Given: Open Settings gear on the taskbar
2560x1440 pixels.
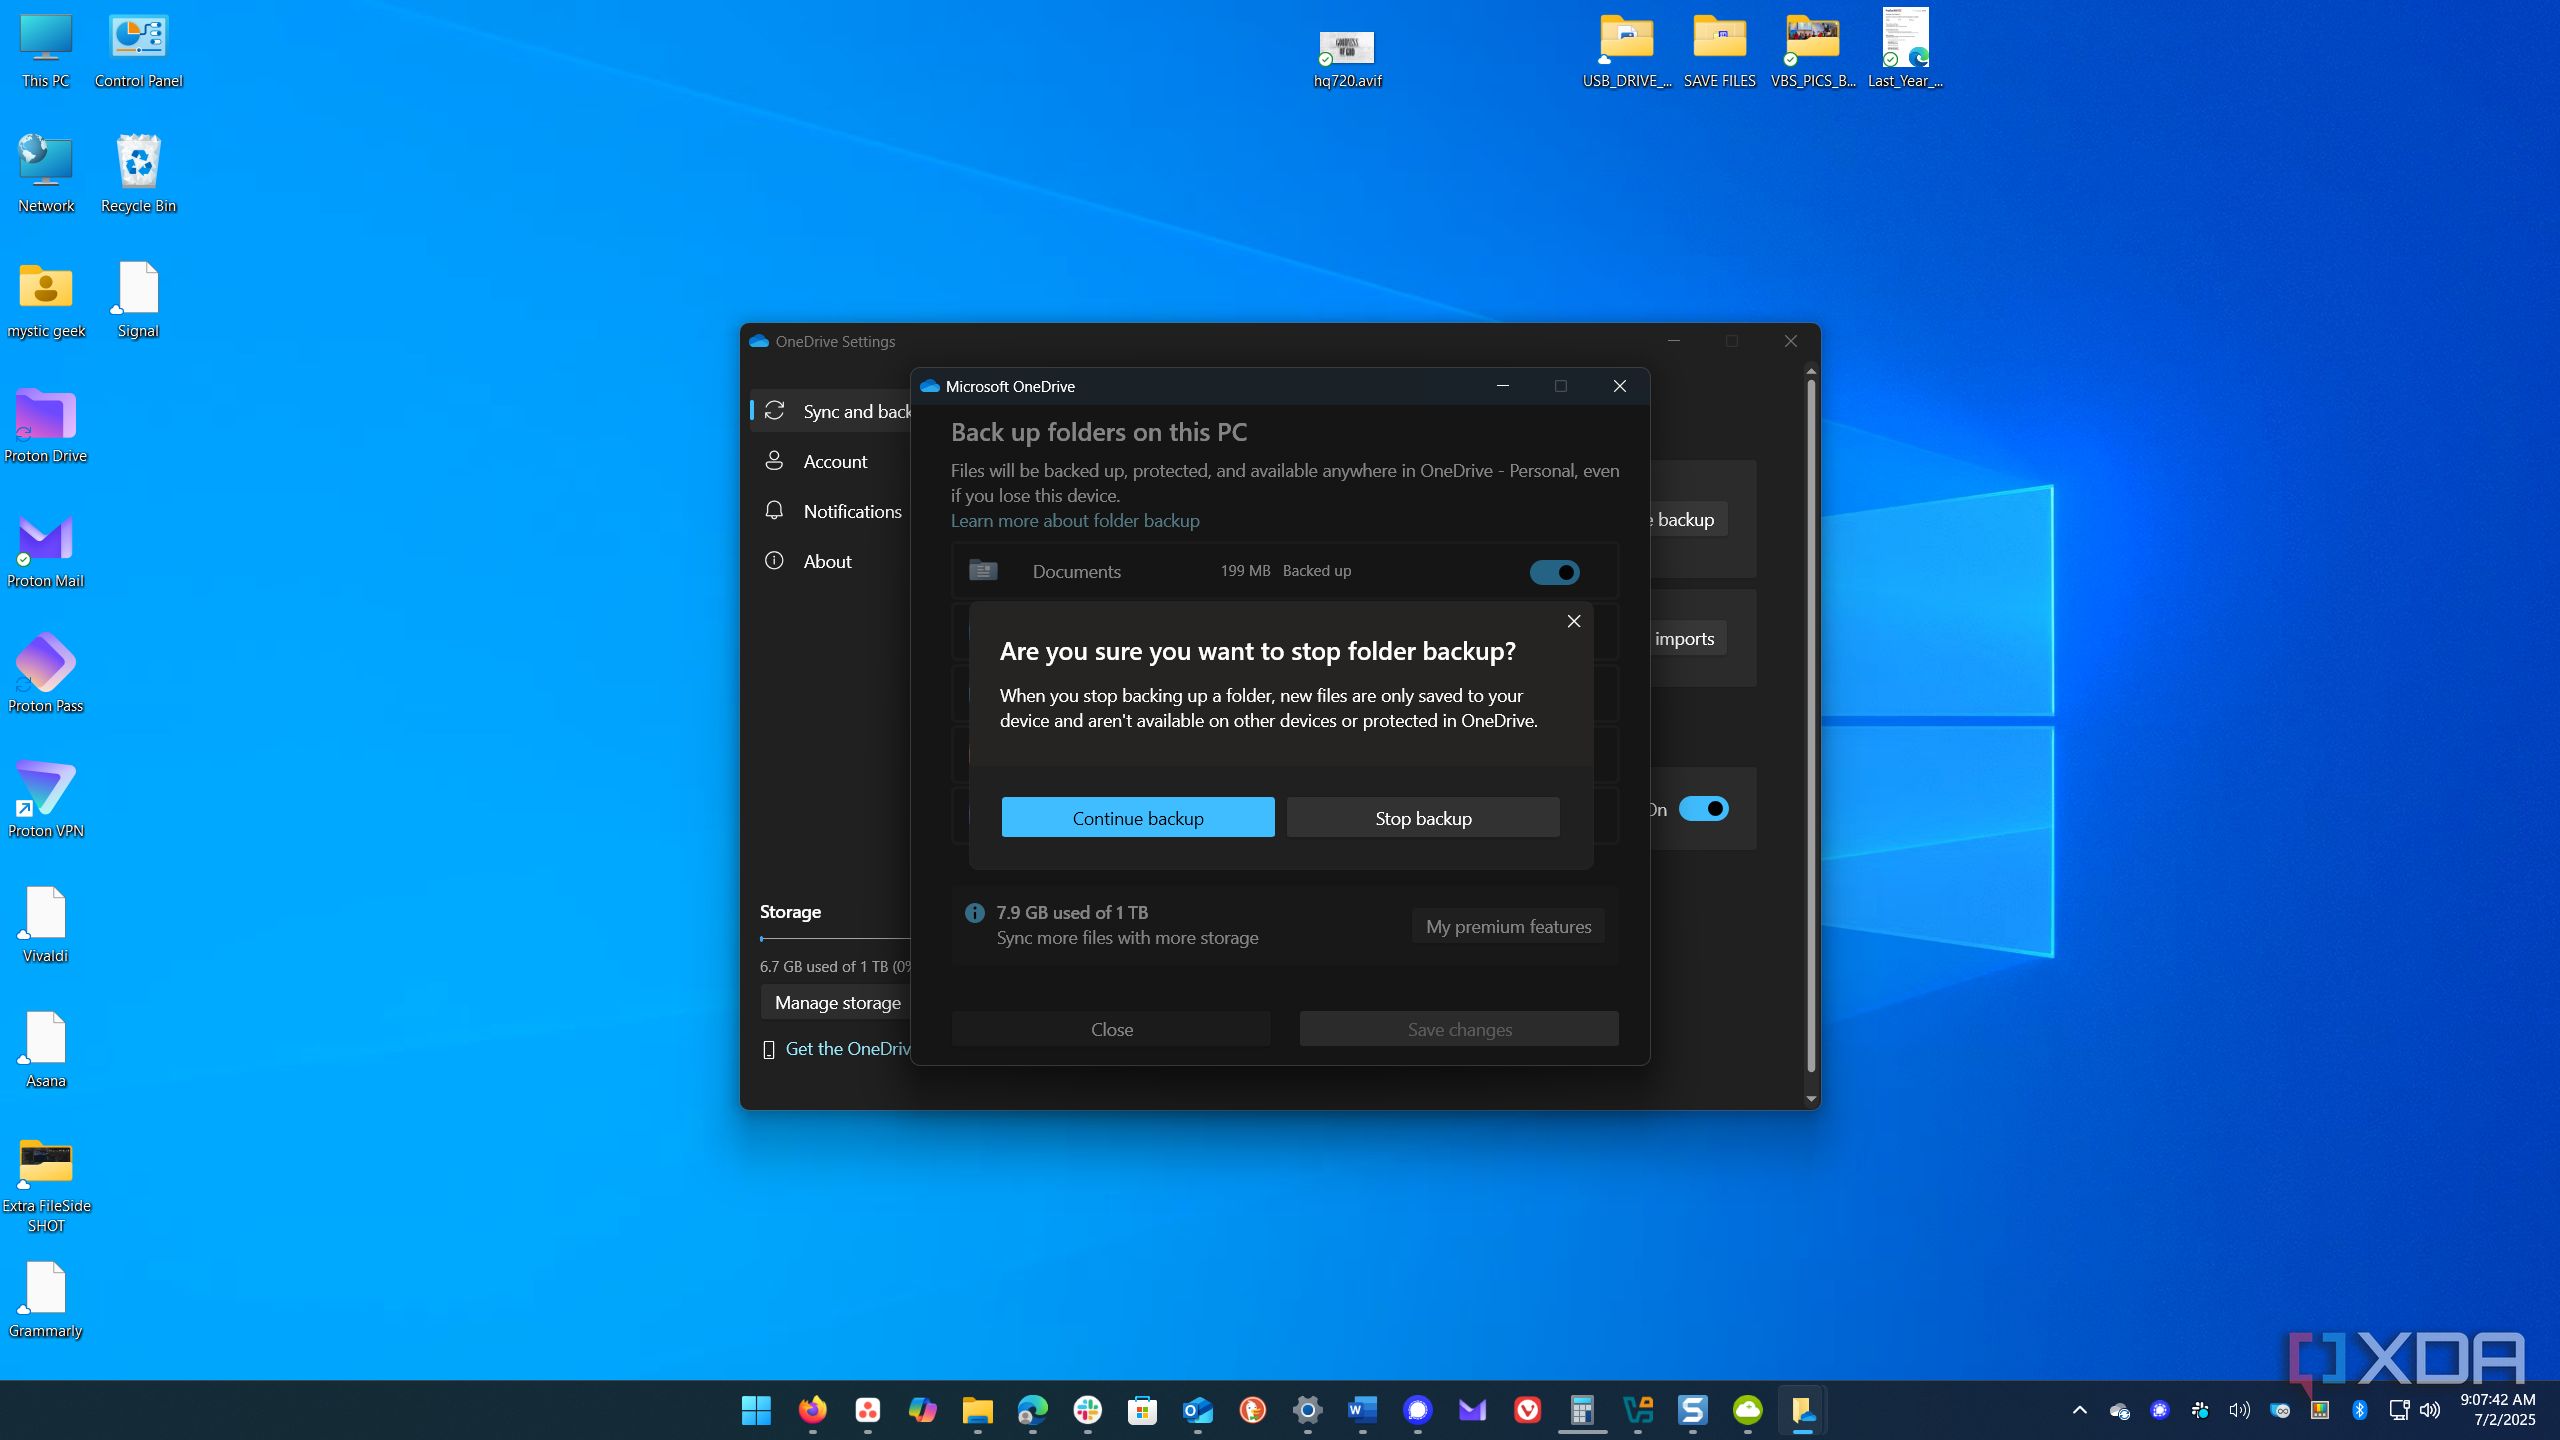Looking at the screenshot, I should 1307,1410.
